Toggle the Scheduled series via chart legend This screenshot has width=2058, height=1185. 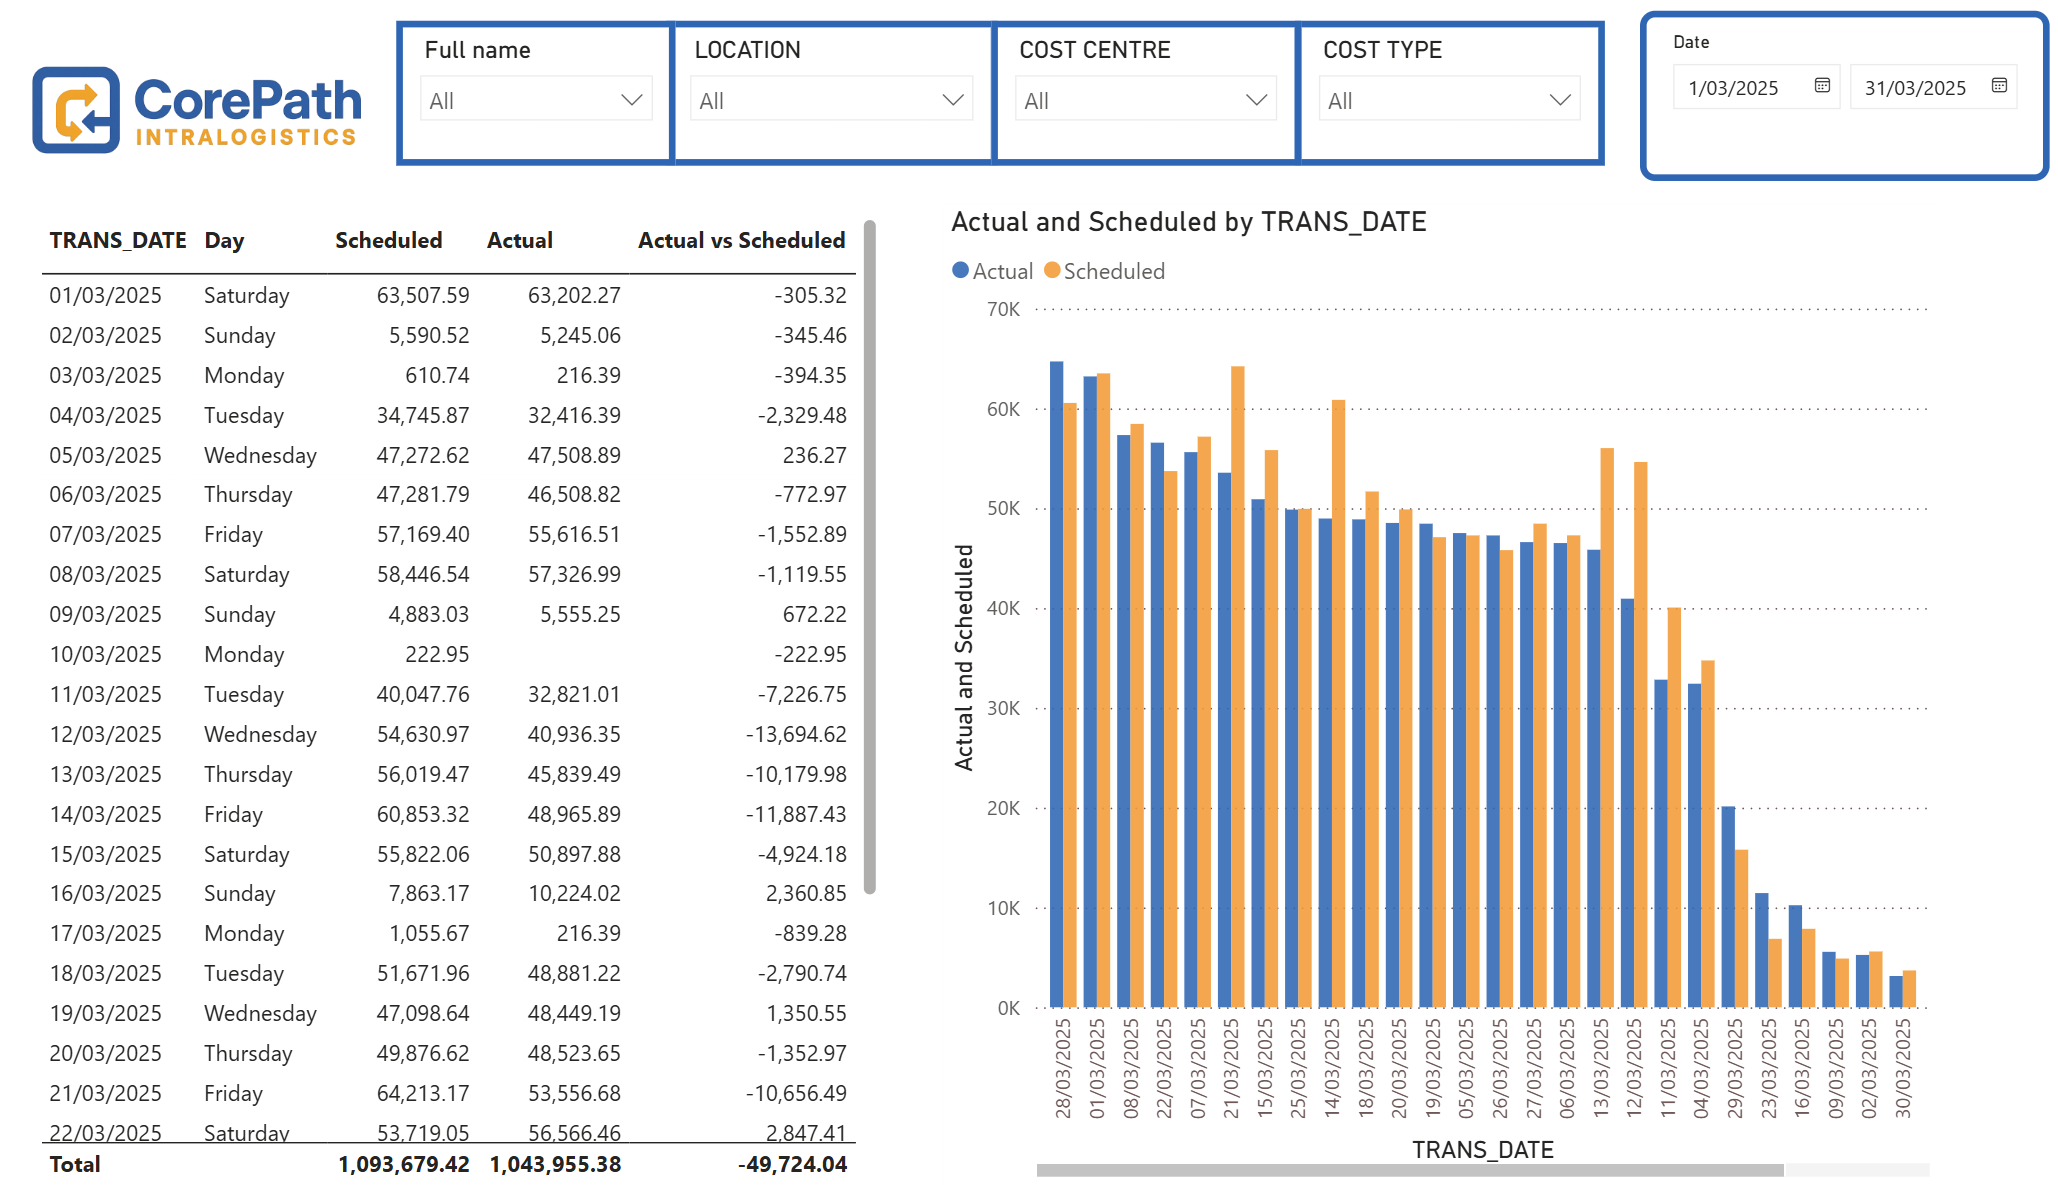1115,271
